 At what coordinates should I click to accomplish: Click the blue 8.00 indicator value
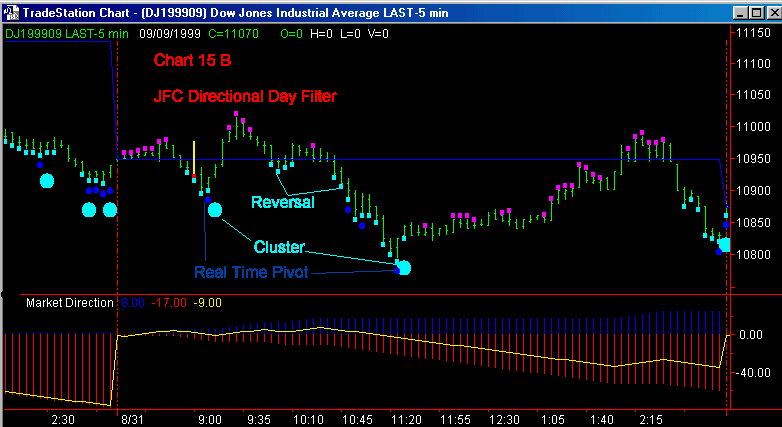tap(133, 303)
